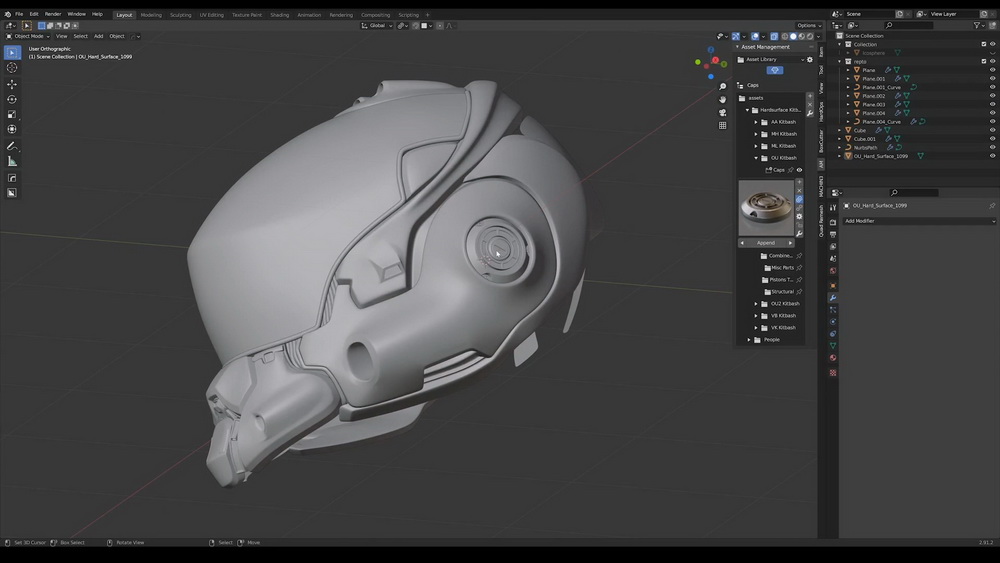Open the Render menu

pyautogui.click(x=53, y=14)
